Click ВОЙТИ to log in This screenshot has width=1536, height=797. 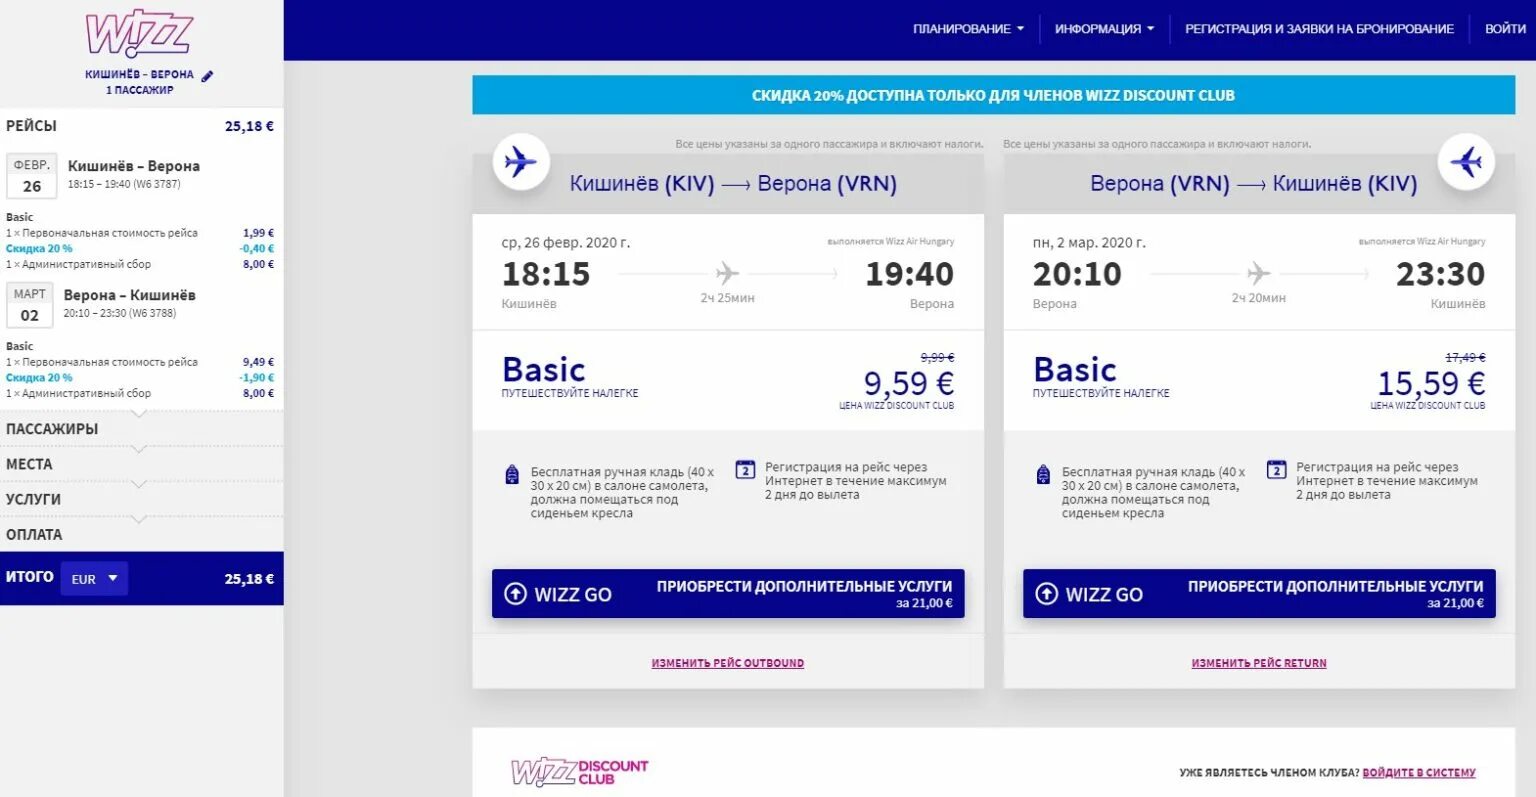pos(1505,29)
